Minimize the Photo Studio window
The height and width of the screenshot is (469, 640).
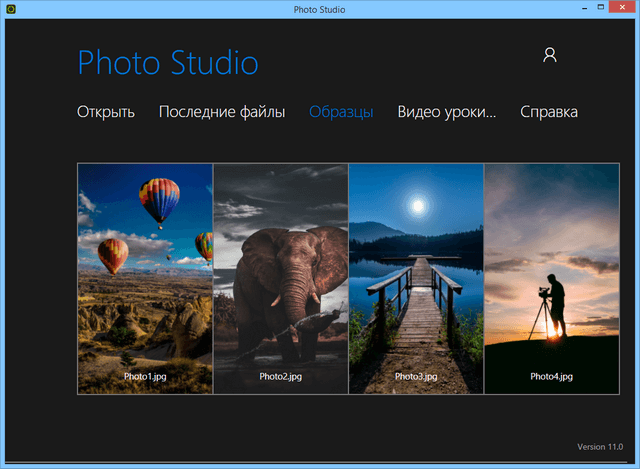(x=584, y=7)
